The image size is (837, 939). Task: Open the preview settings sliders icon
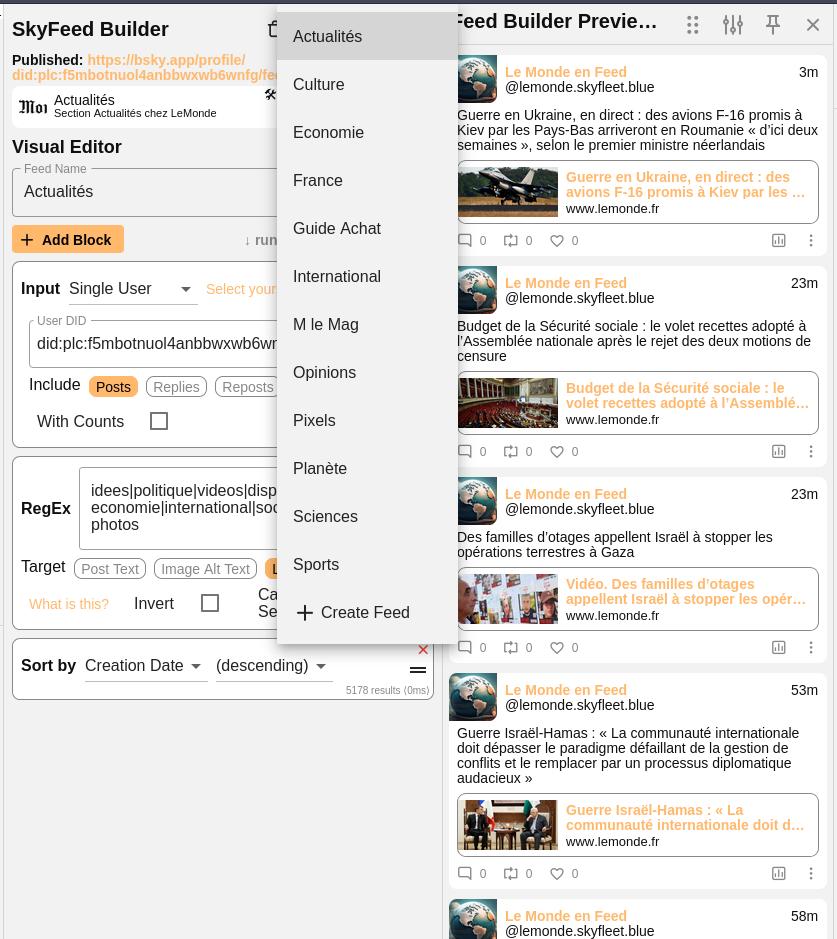tap(733, 25)
